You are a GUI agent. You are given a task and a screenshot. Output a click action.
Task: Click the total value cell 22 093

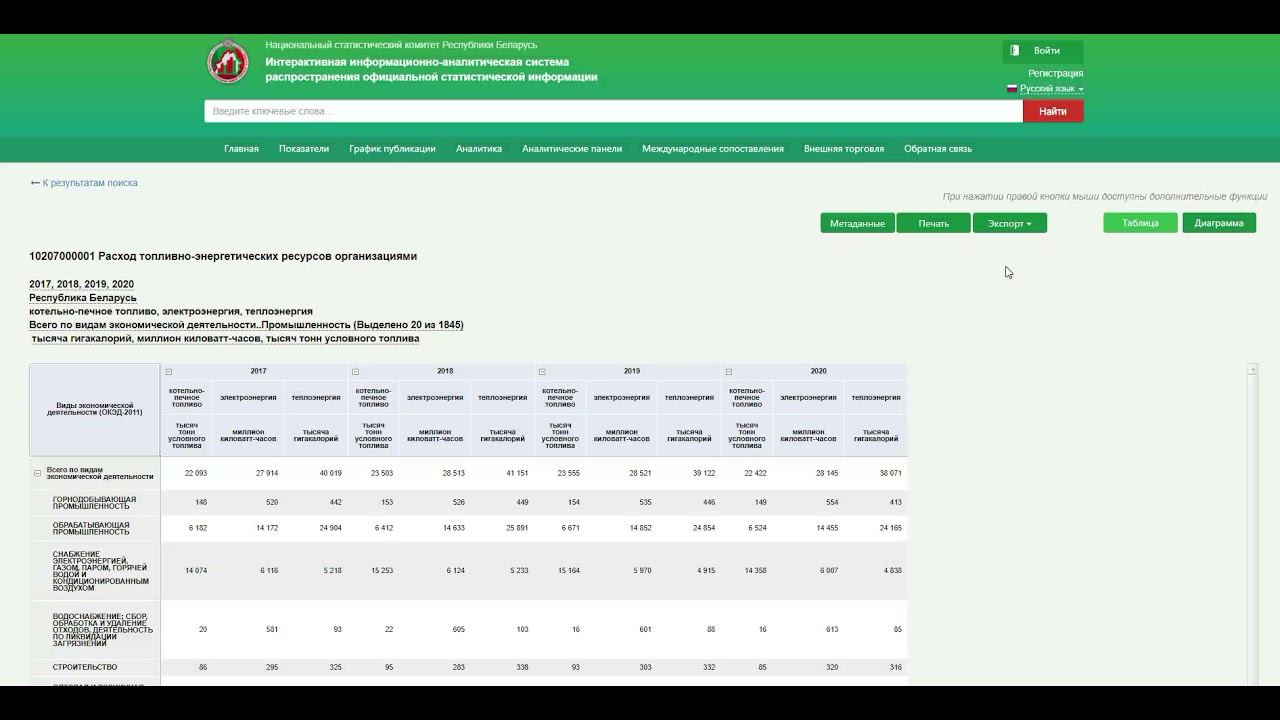[x=187, y=473]
